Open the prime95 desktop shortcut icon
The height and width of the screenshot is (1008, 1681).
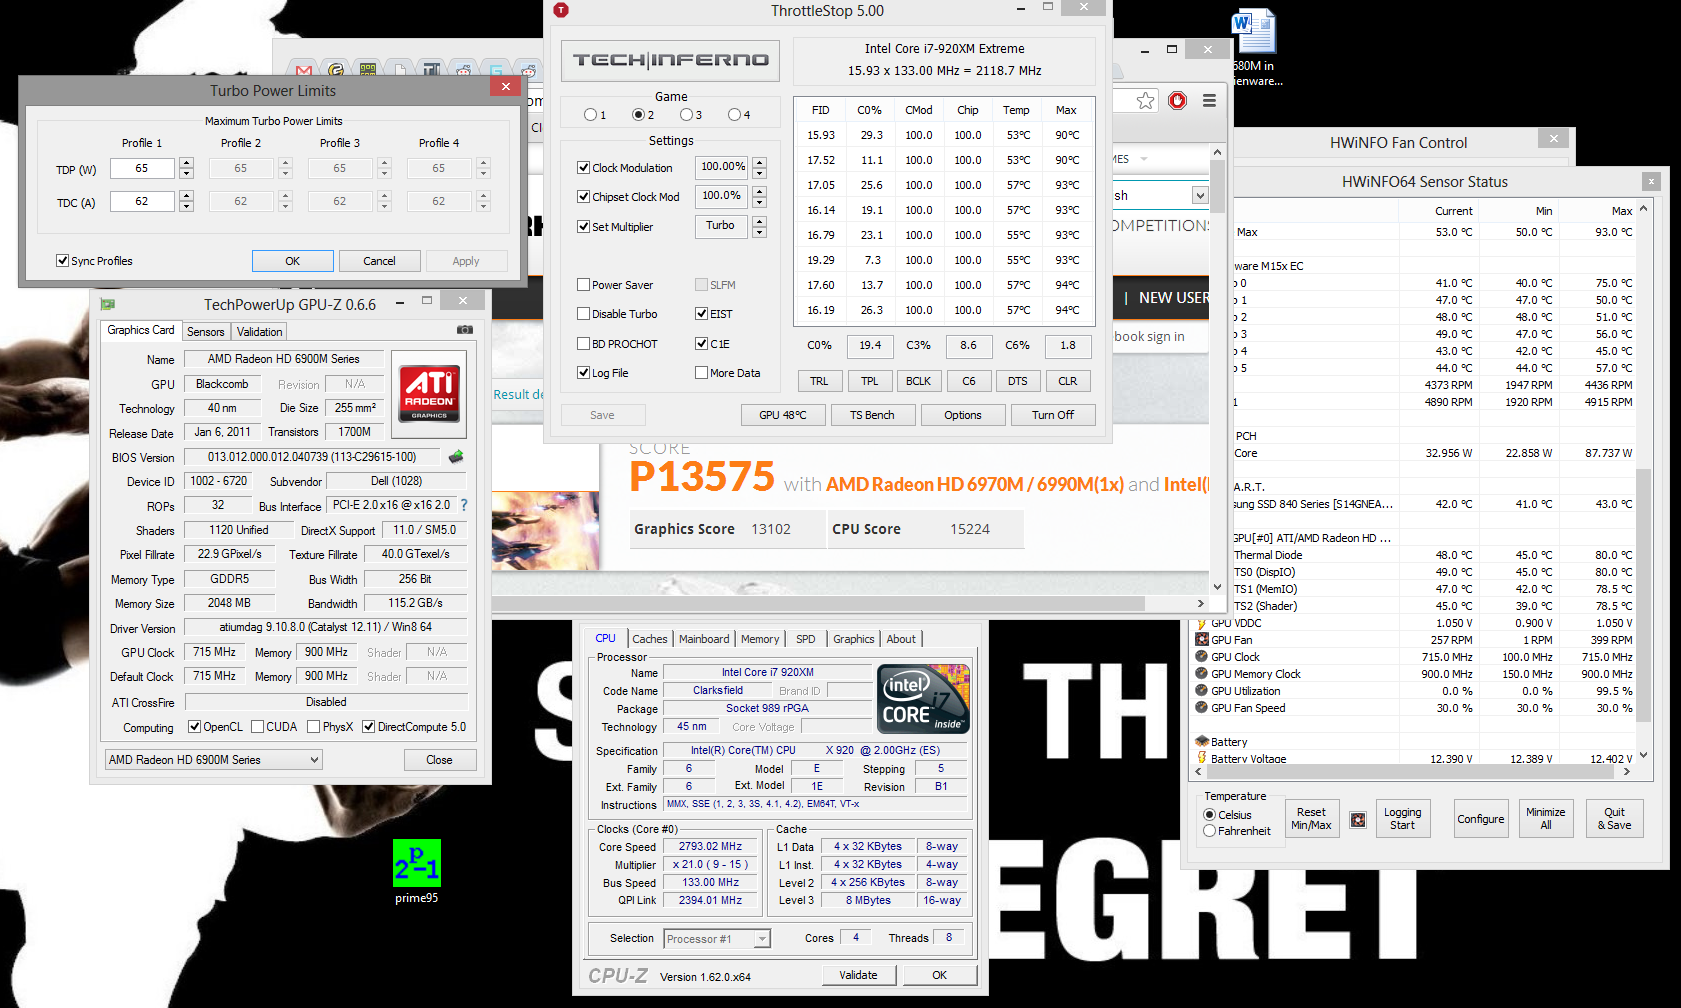(417, 863)
